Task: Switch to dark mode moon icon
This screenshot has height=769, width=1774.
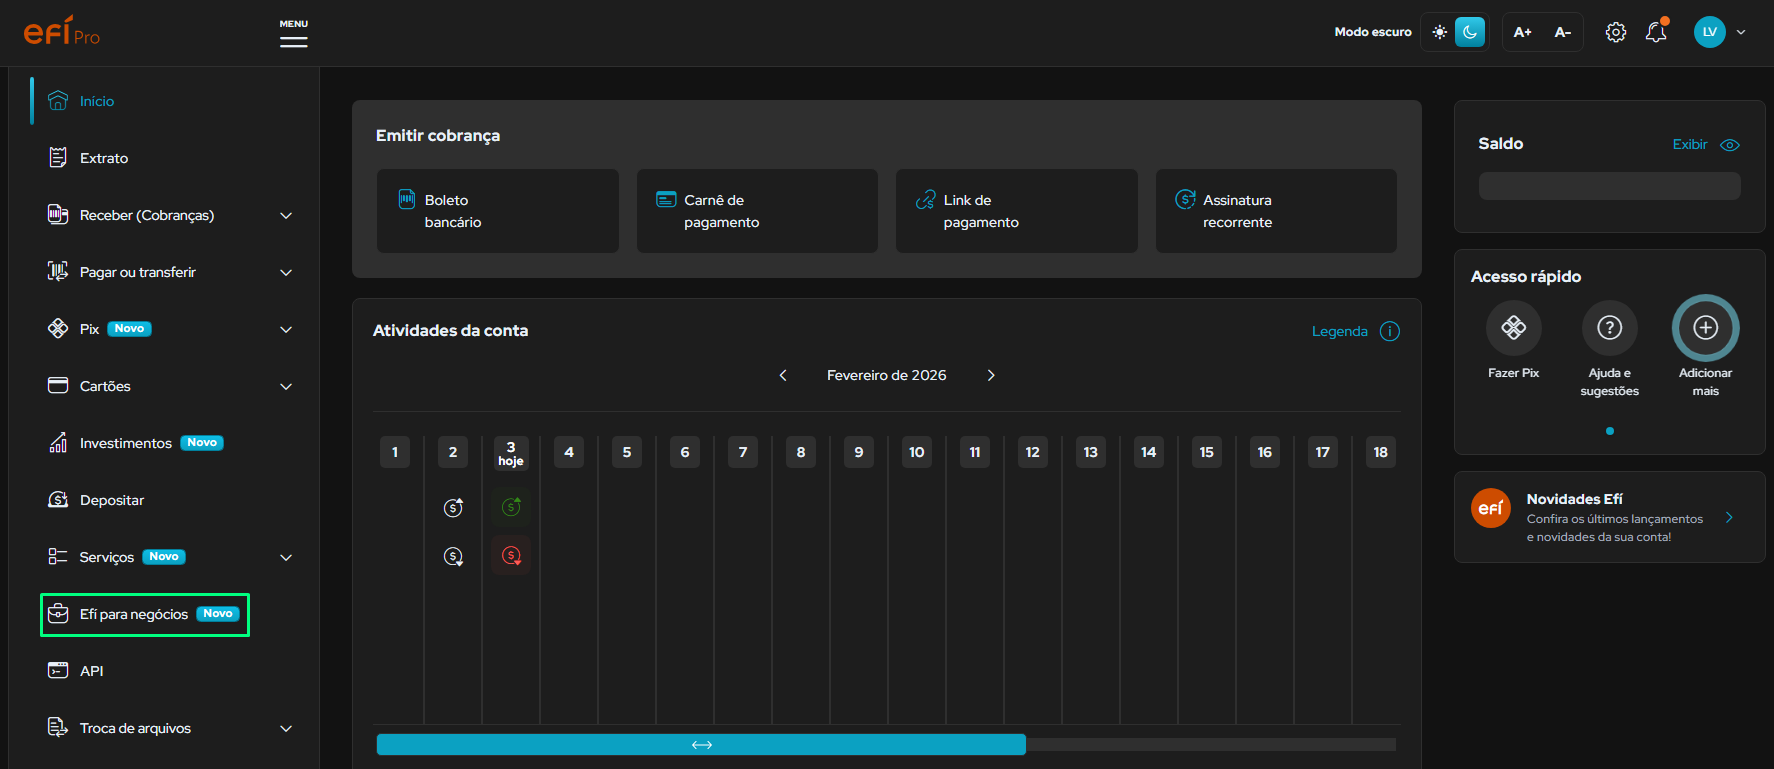Action: click(1470, 32)
